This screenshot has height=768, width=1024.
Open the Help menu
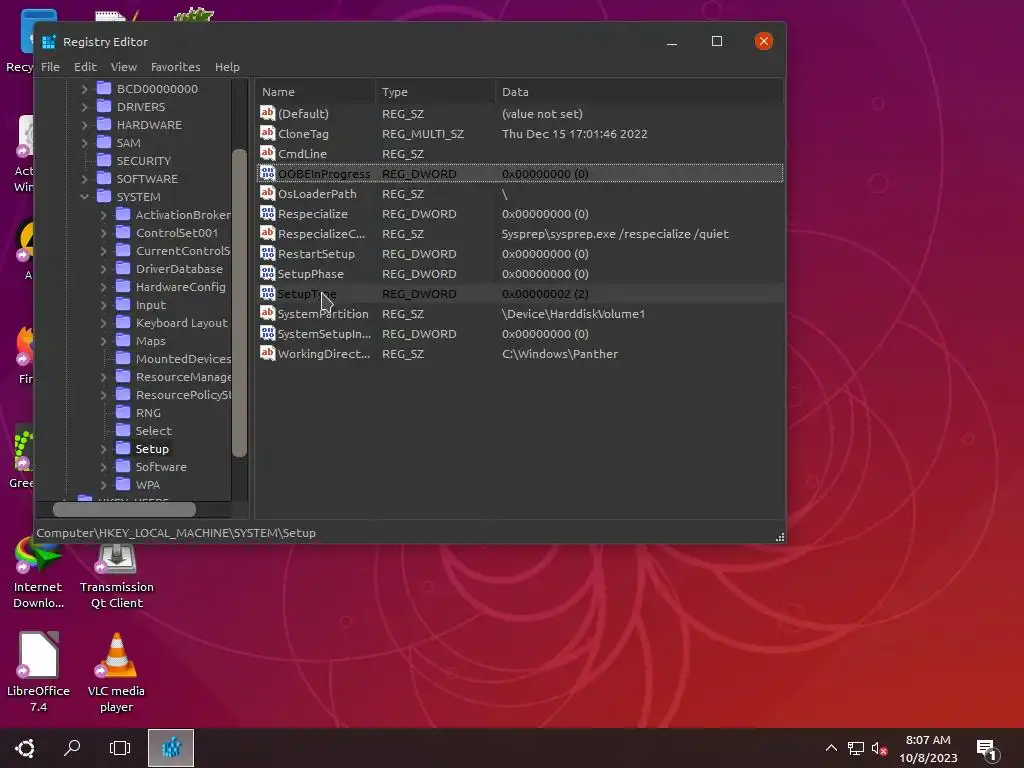(227, 67)
